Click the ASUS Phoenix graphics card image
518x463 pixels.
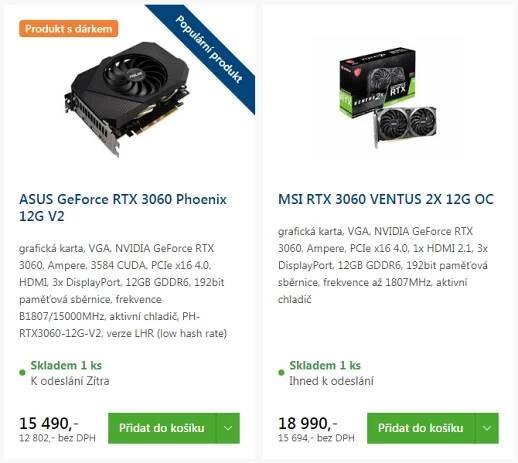tap(127, 99)
